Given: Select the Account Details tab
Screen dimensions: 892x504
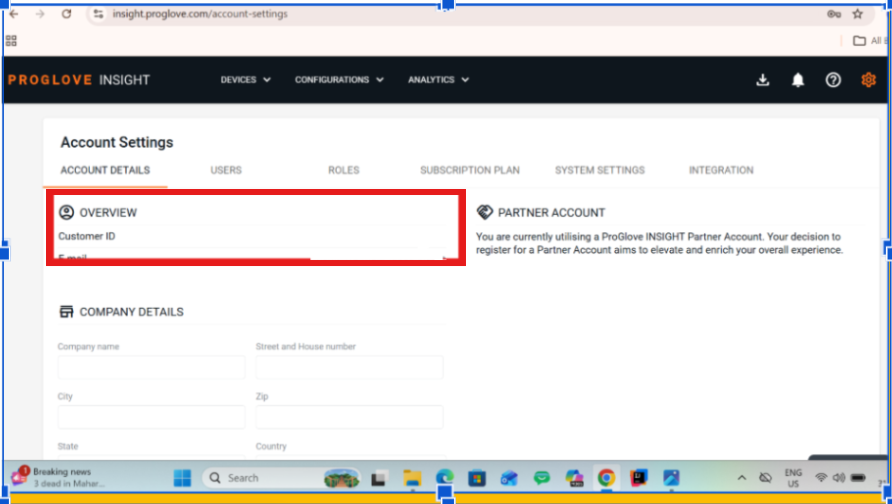Looking at the screenshot, I should [105, 170].
